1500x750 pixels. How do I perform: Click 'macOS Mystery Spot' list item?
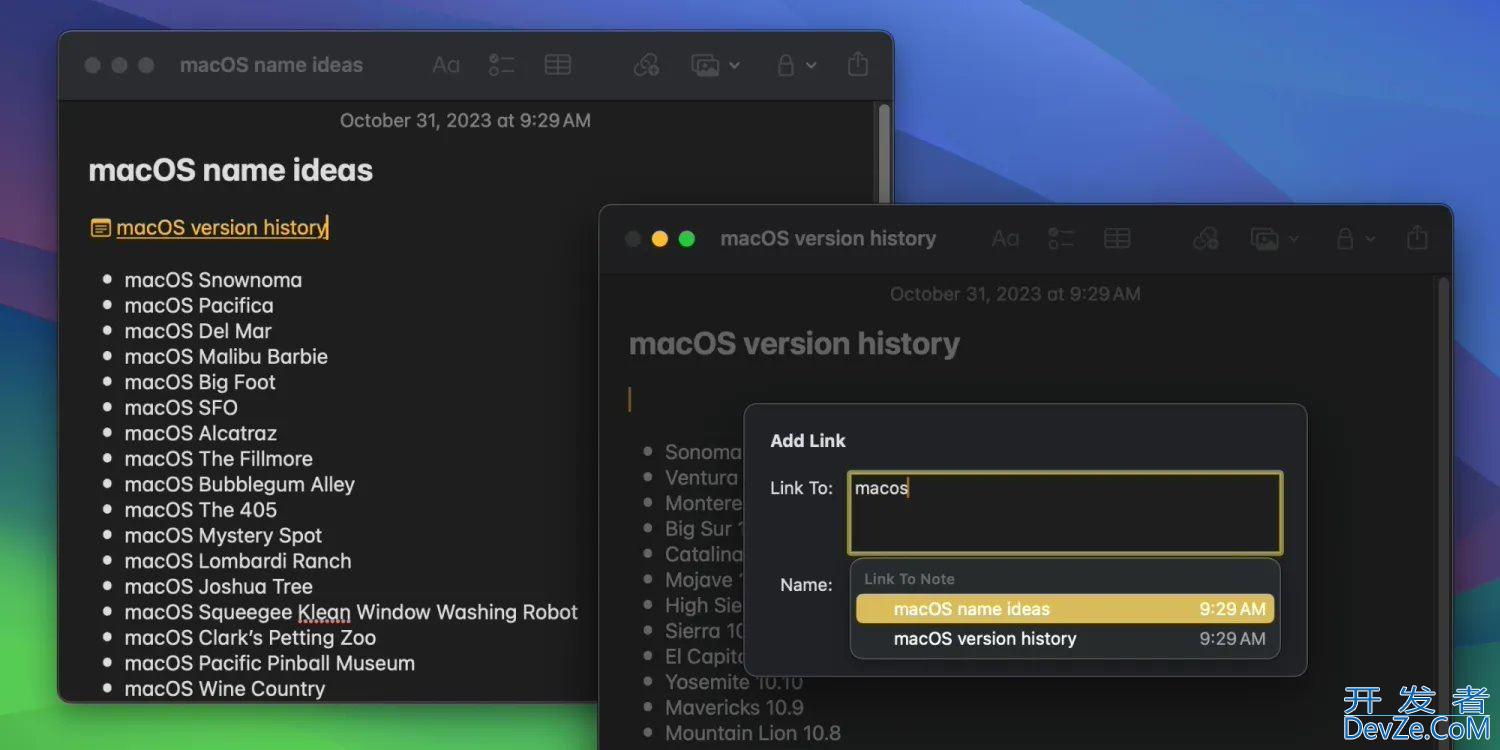[x=223, y=536]
